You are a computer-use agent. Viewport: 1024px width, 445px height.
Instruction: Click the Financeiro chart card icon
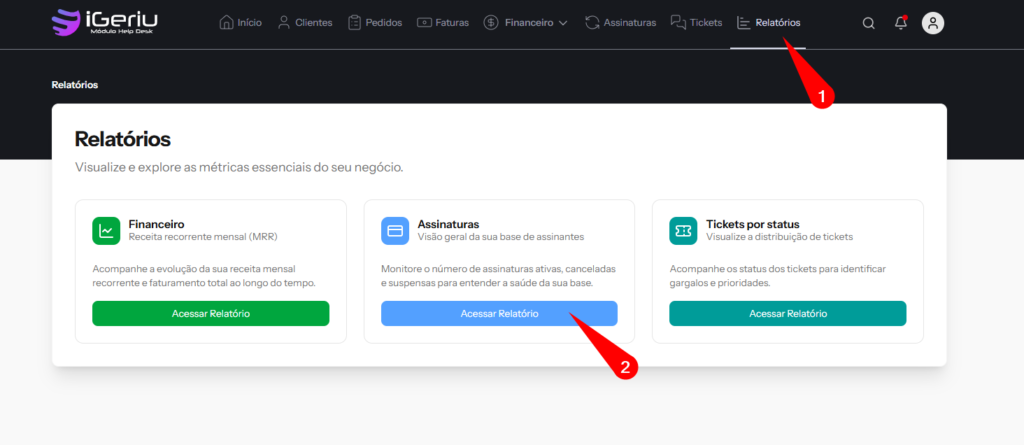point(106,231)
